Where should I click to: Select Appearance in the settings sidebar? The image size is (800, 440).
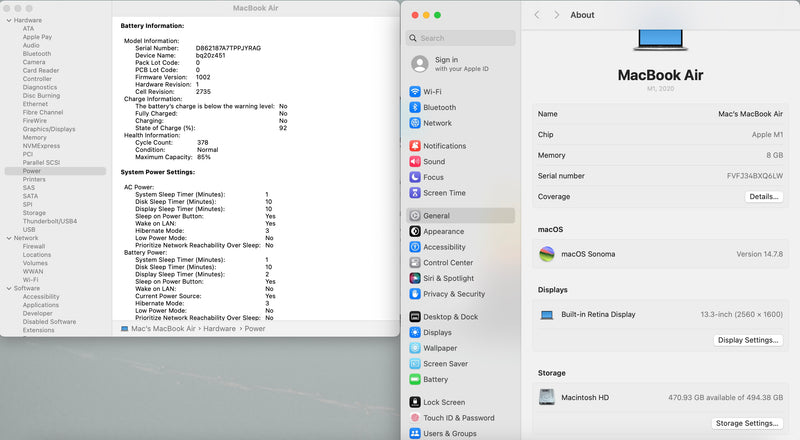443,231
